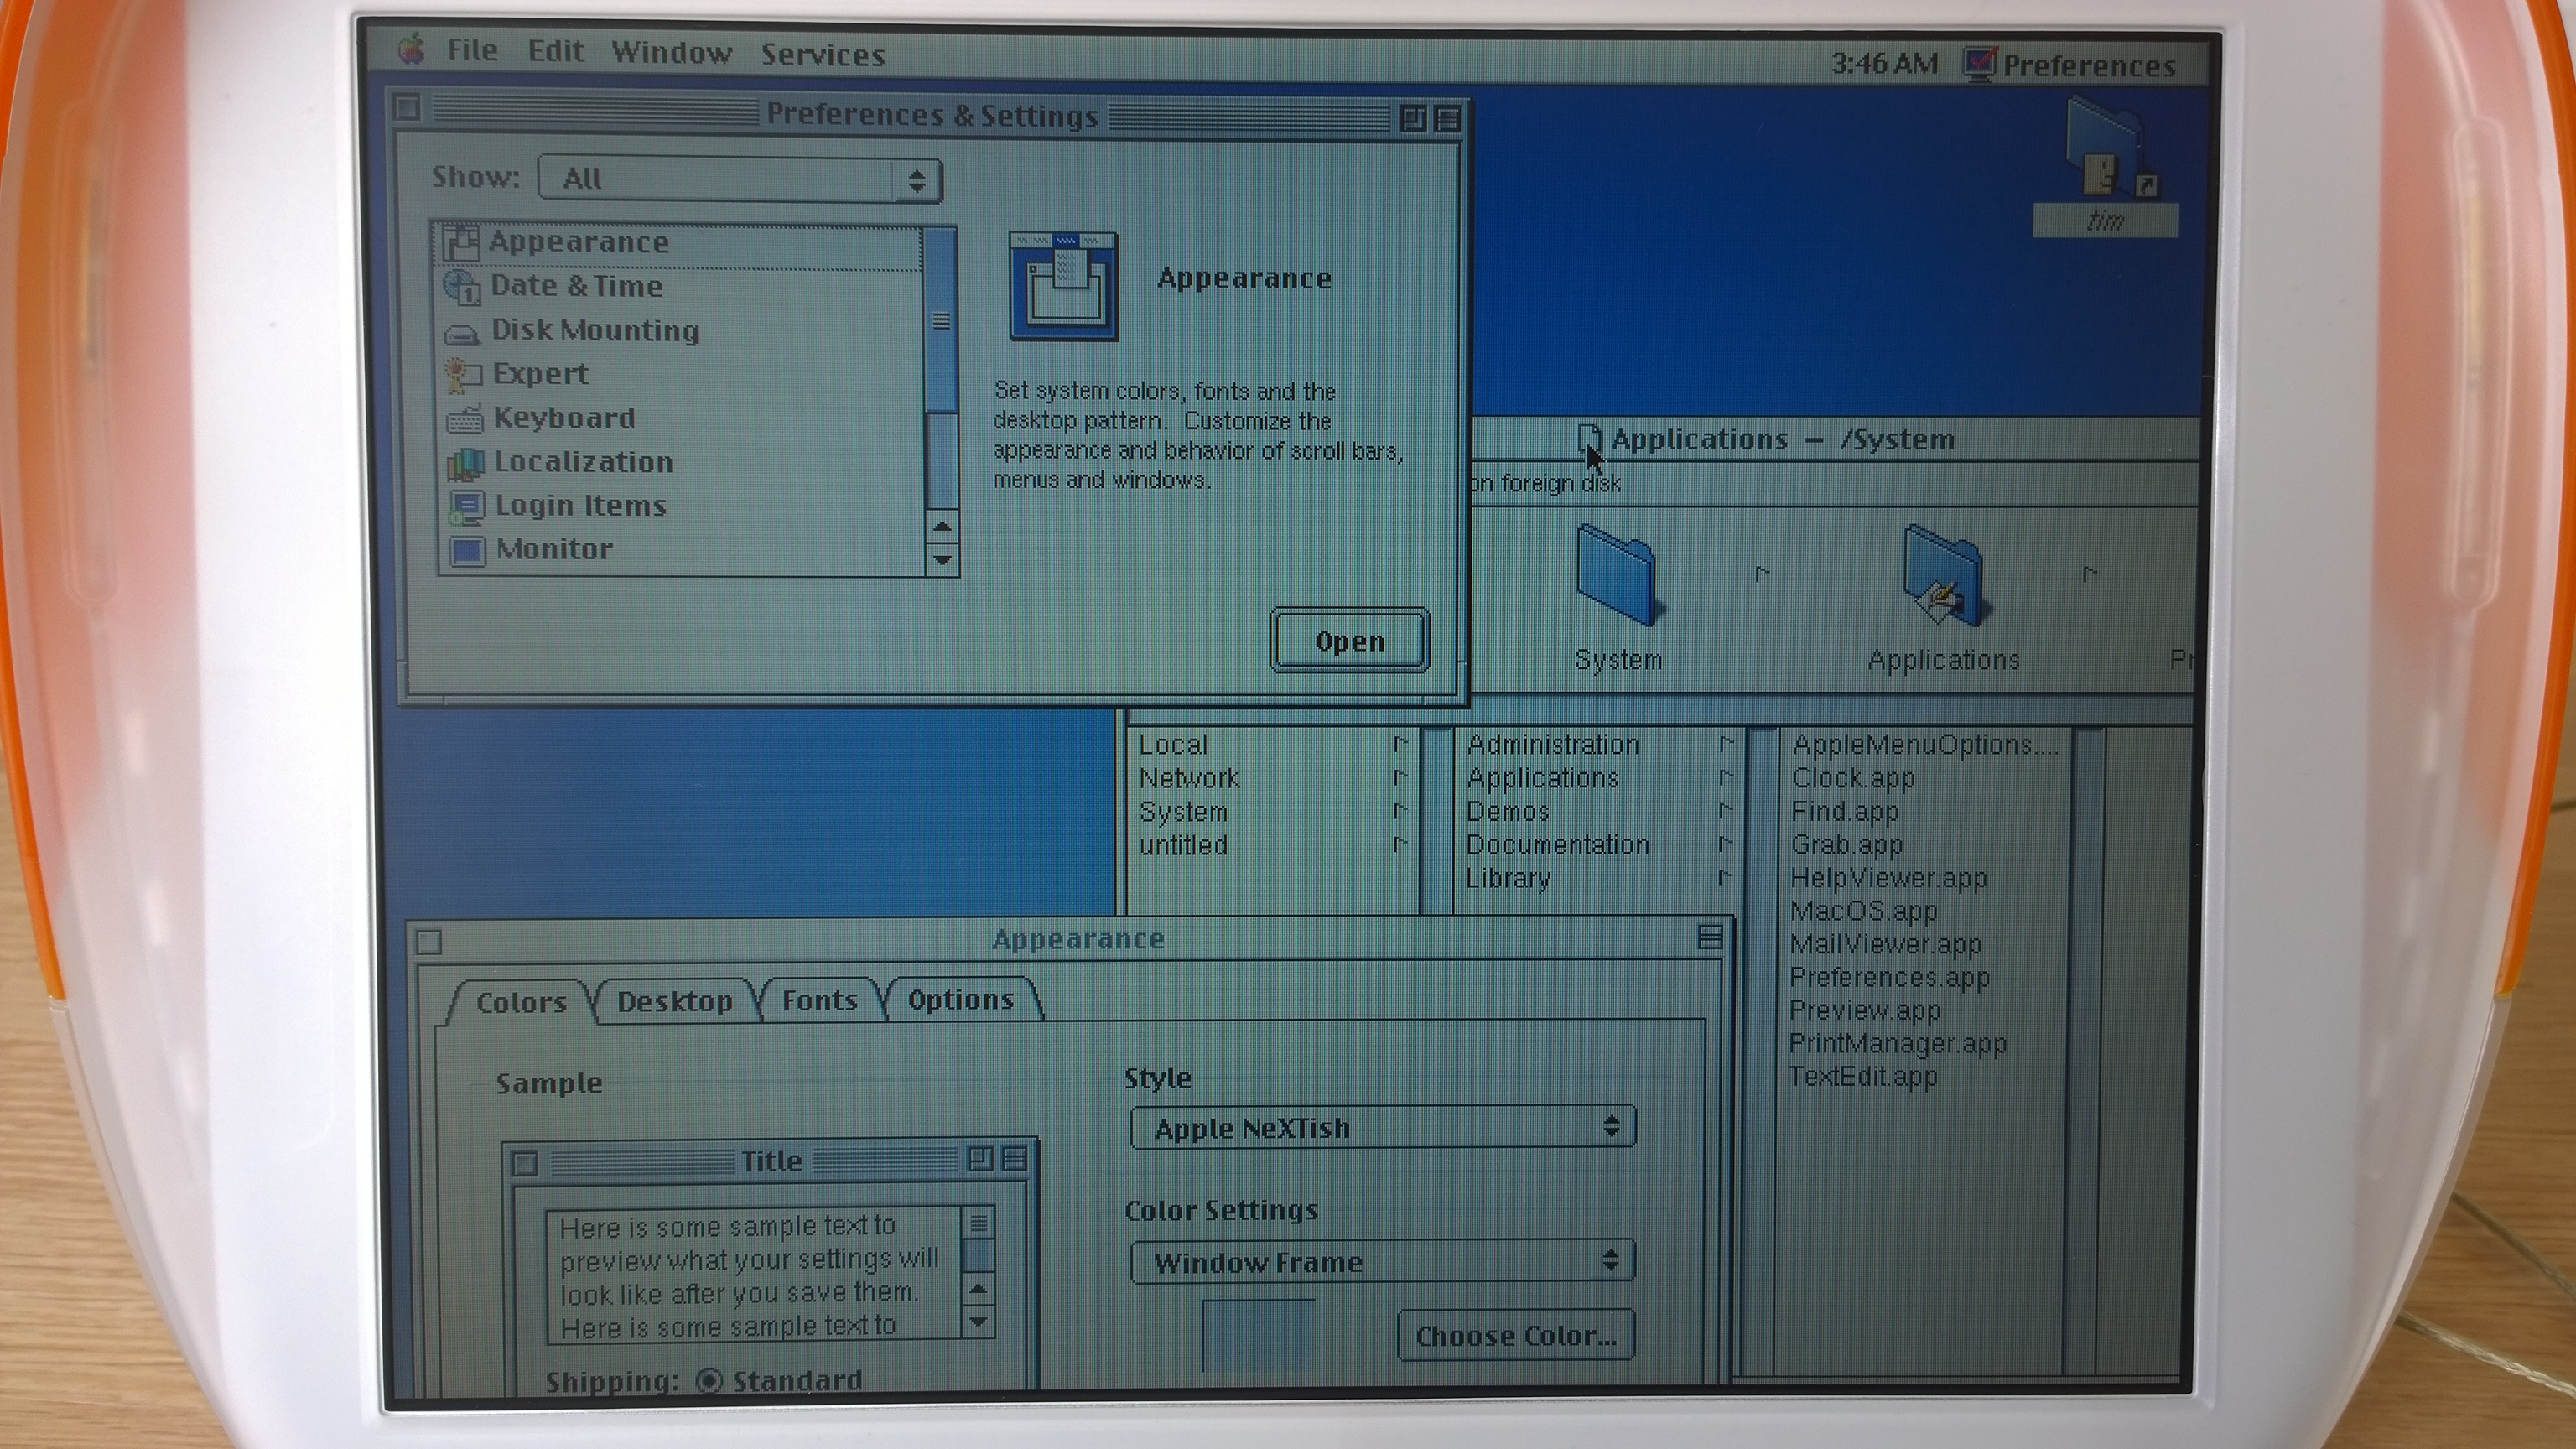This screenshot has height=1449, width=2576.
Task: Click the Open button
Action: click(x=1349, y=641)
